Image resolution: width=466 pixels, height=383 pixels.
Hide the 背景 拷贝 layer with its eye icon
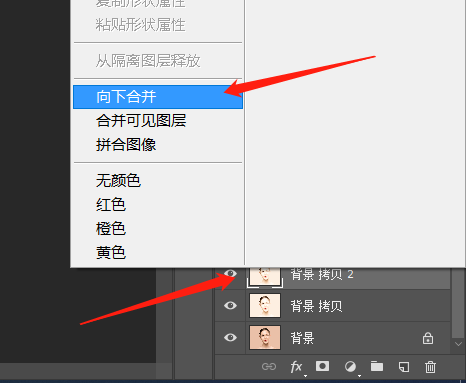click(x=230, y=306)
